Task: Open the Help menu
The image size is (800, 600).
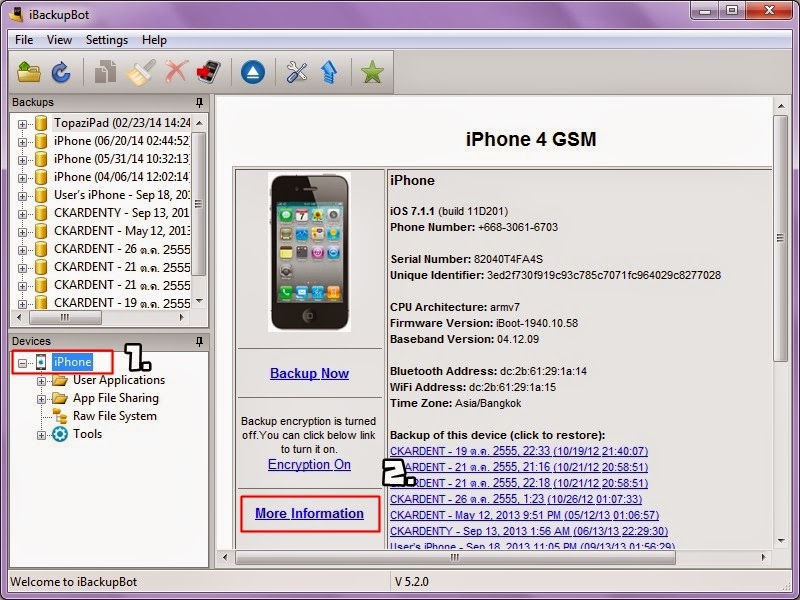Action: 154,40
